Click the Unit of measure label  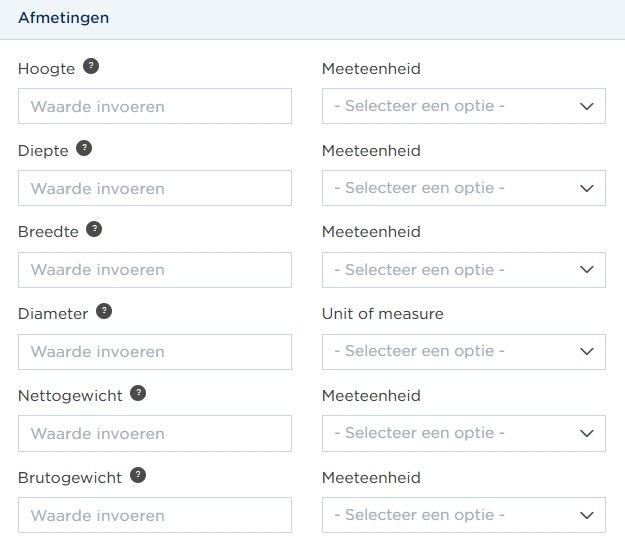[x=383, y=314]
